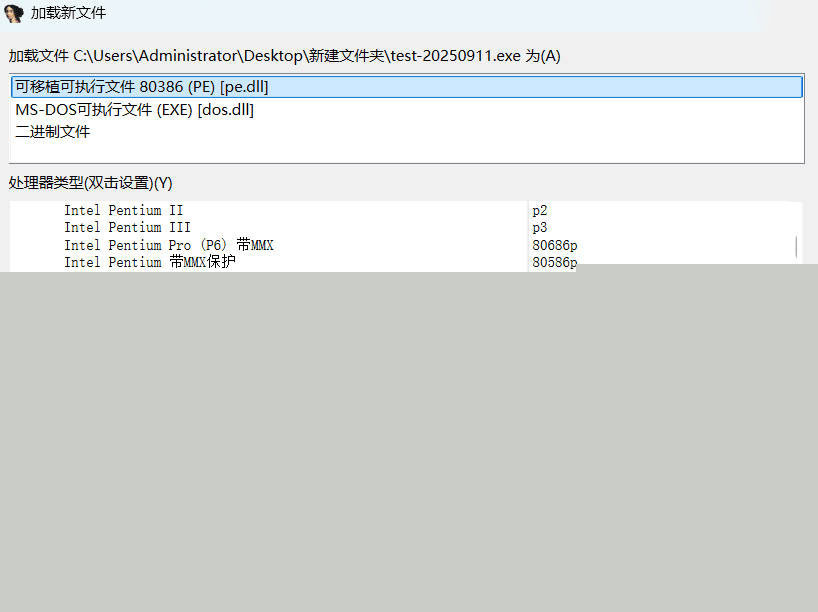Select 可移植可执行文件 80386 (PE) [pe.dll] loader

click(x=141, y=87)
